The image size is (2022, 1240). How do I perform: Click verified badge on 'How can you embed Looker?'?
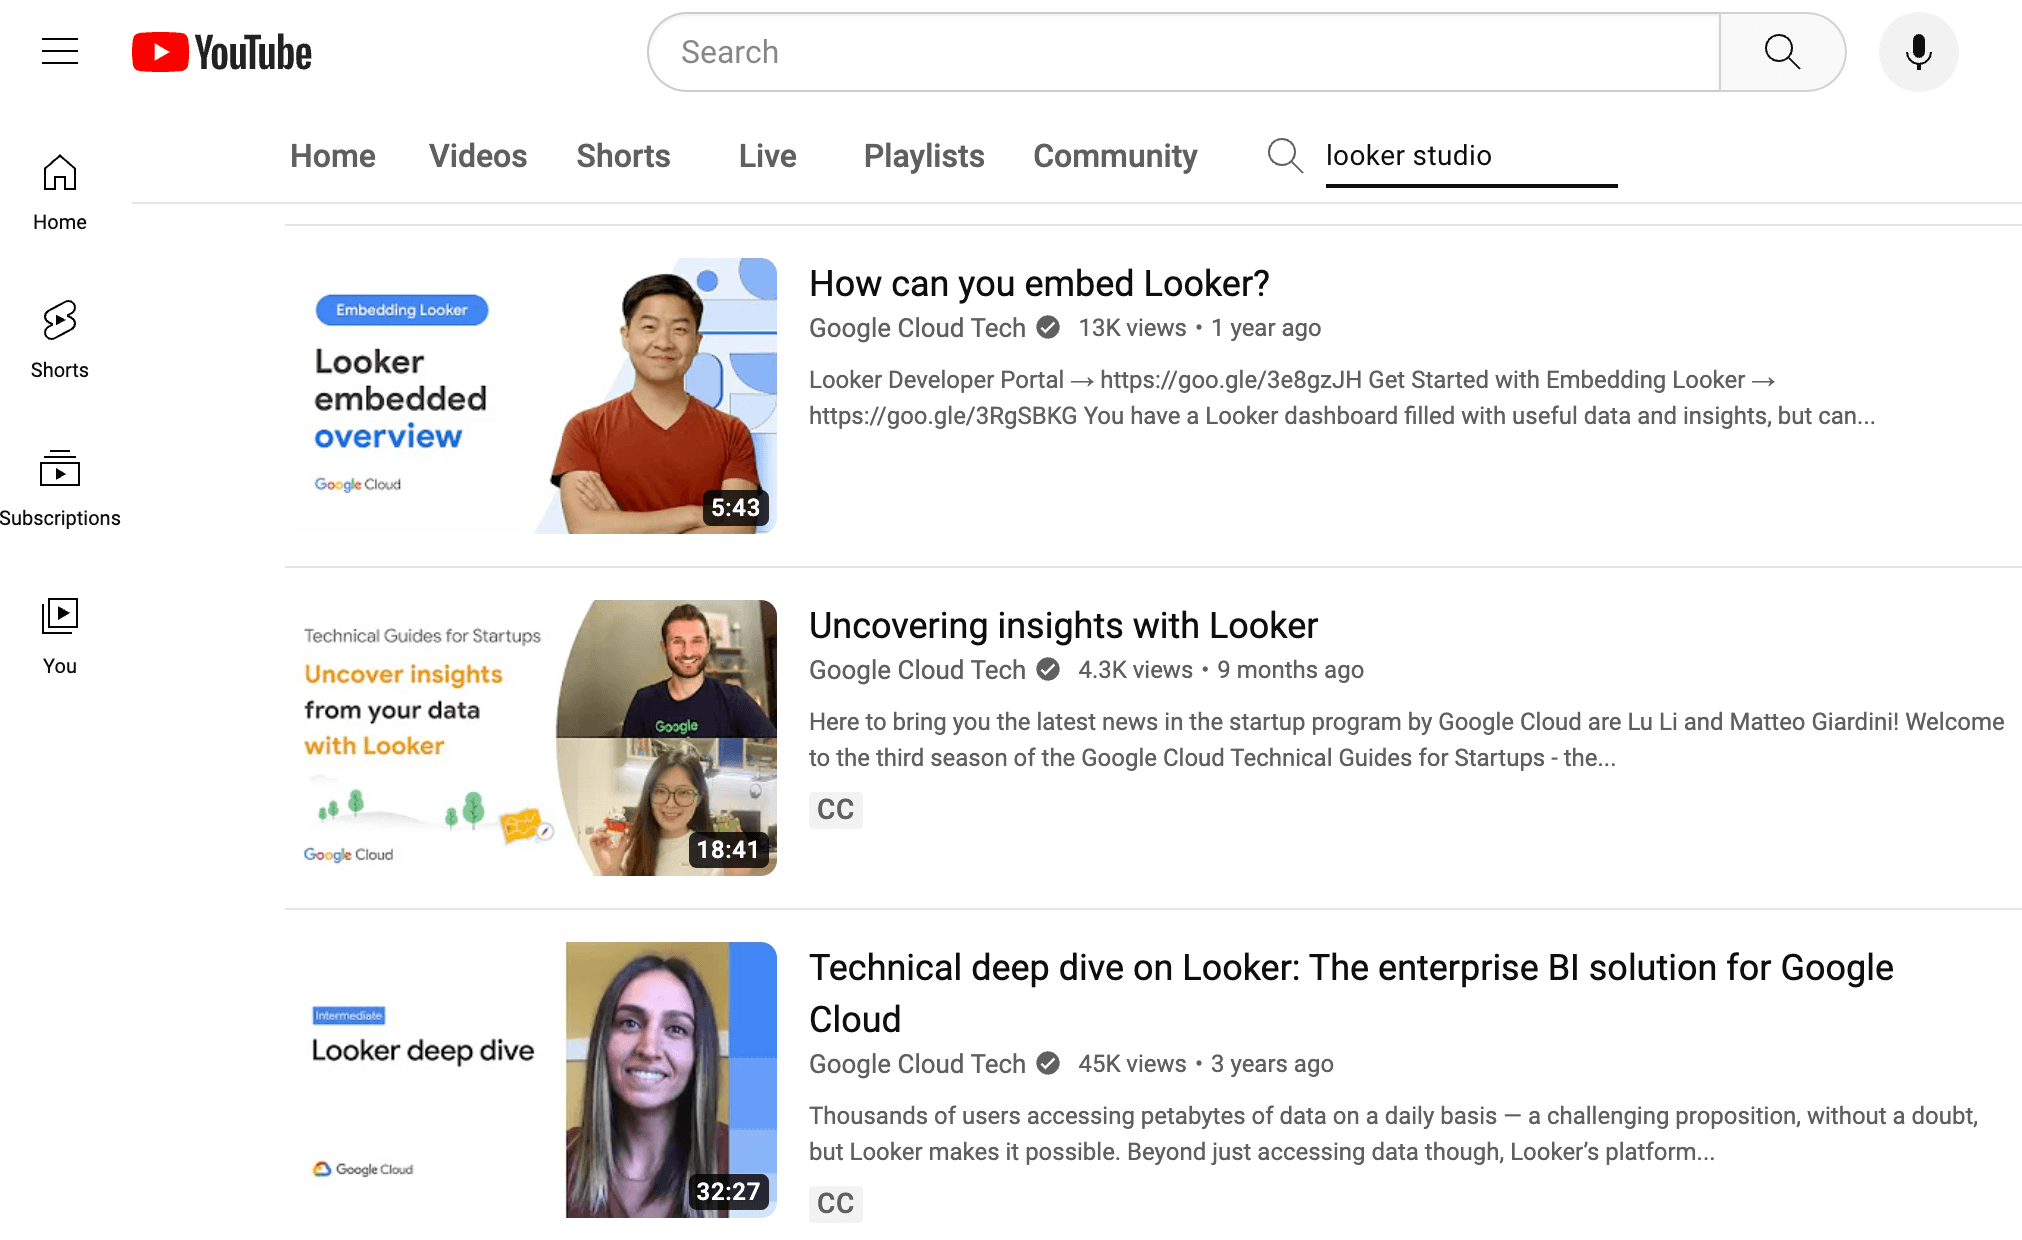coord(1048,327)
